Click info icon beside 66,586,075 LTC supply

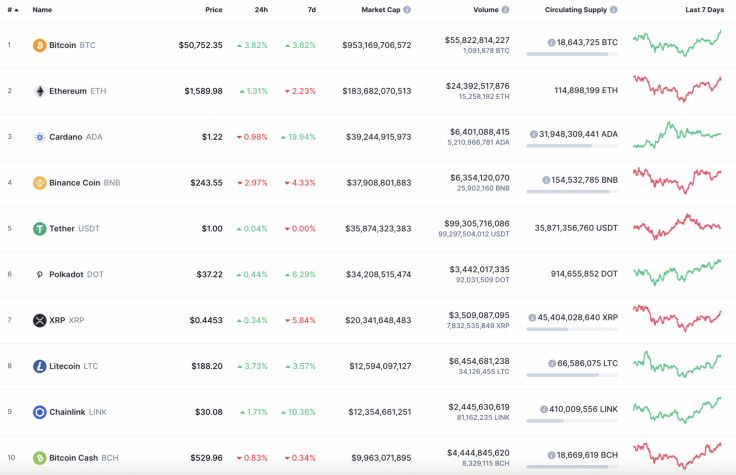[552, 363]
